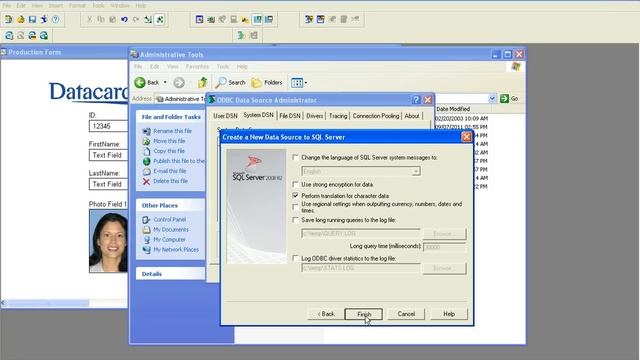
Task: Click the Help button in the wizard
Action: [x=449, y=314]
